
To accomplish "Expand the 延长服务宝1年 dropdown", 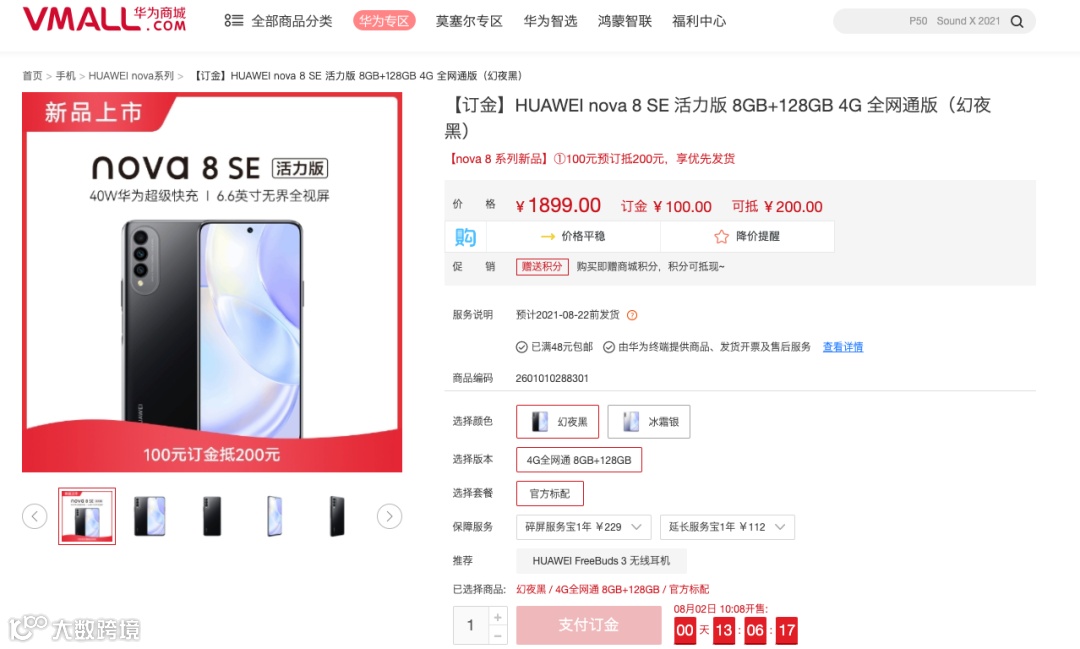I will point(727,527).
